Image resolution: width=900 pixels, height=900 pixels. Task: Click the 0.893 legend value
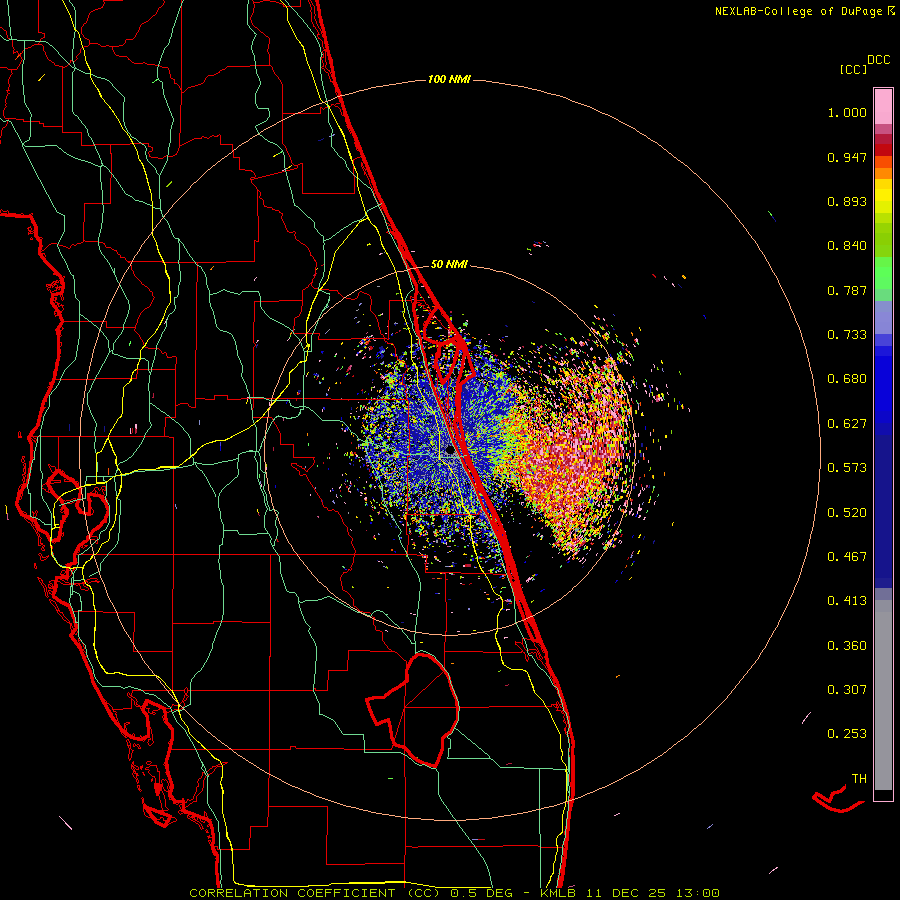coord(847,201)
